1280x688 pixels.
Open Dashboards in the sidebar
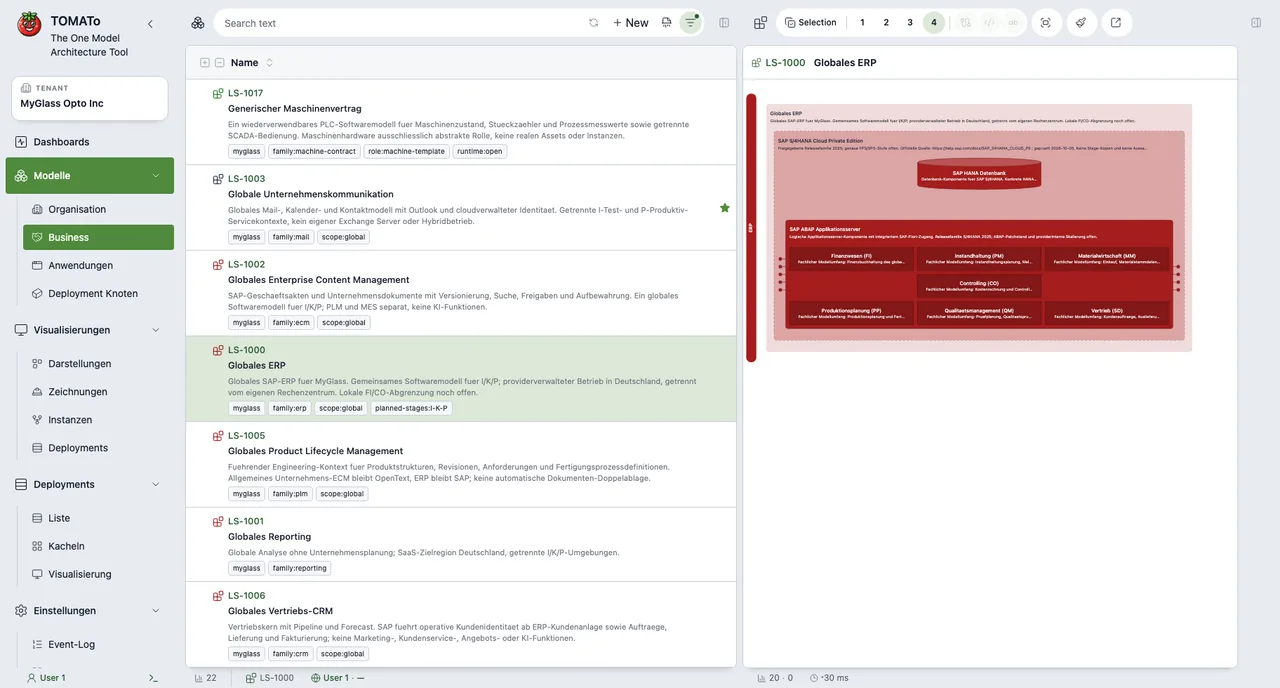(x=90, y=142)
